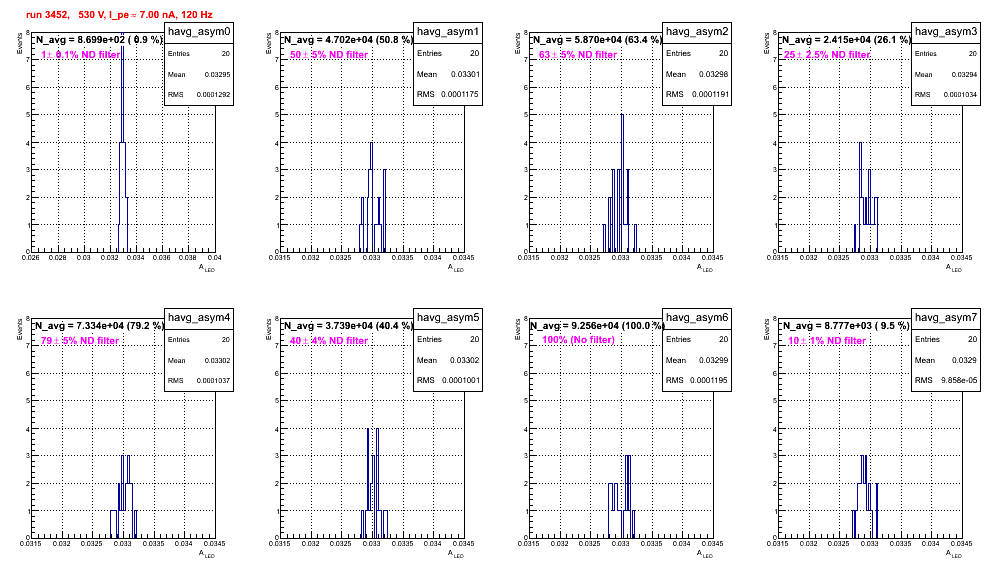This screenshot has width=996, height=572.
Task: Click the Mean value in havg_asym5 box
Action: click(466, 360)
